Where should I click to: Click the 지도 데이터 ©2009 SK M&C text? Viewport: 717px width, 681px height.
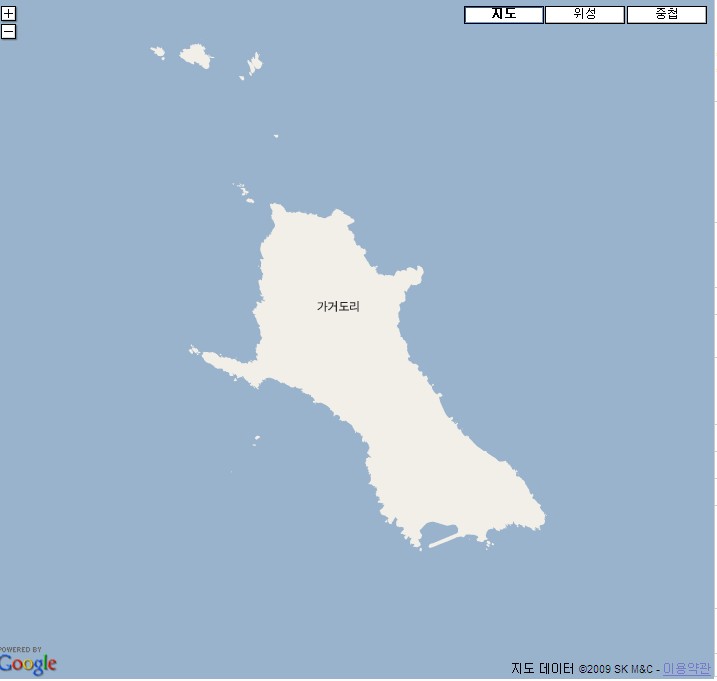[583, 669]
